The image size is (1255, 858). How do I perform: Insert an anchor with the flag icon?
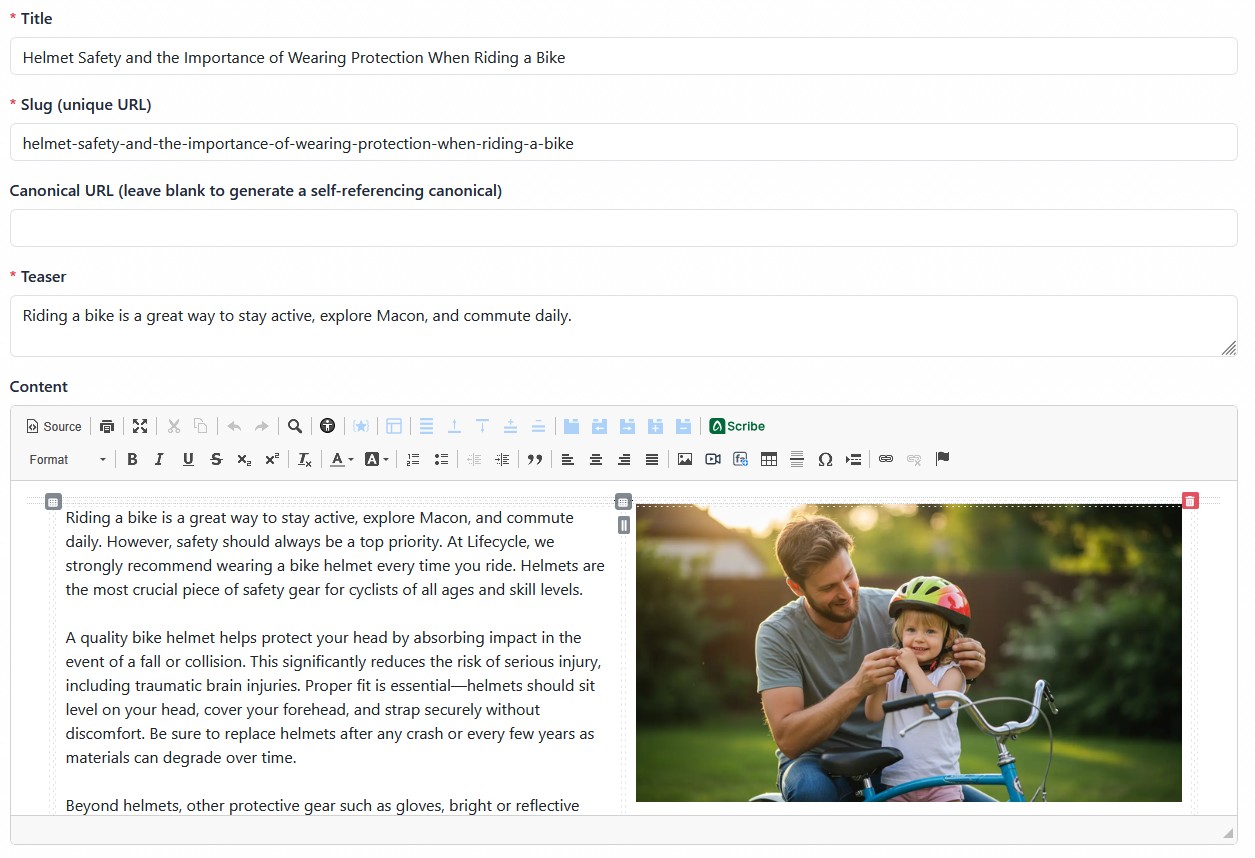[942, 459]
